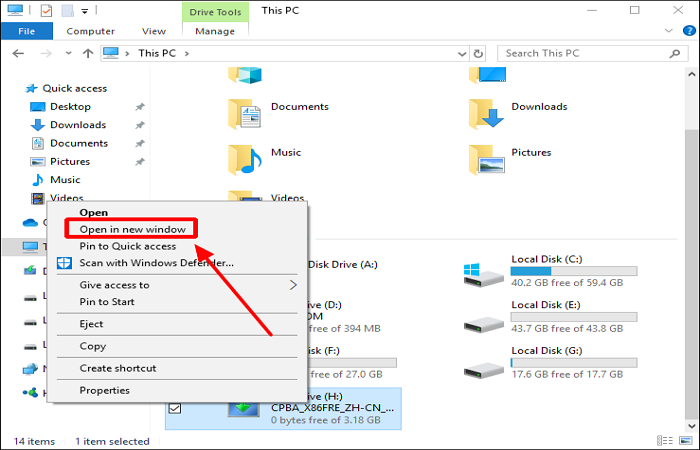Screen dimensions: 700x450
Task: Open the Documents folder icon in main pane
Action: click(x=245, y=114)
